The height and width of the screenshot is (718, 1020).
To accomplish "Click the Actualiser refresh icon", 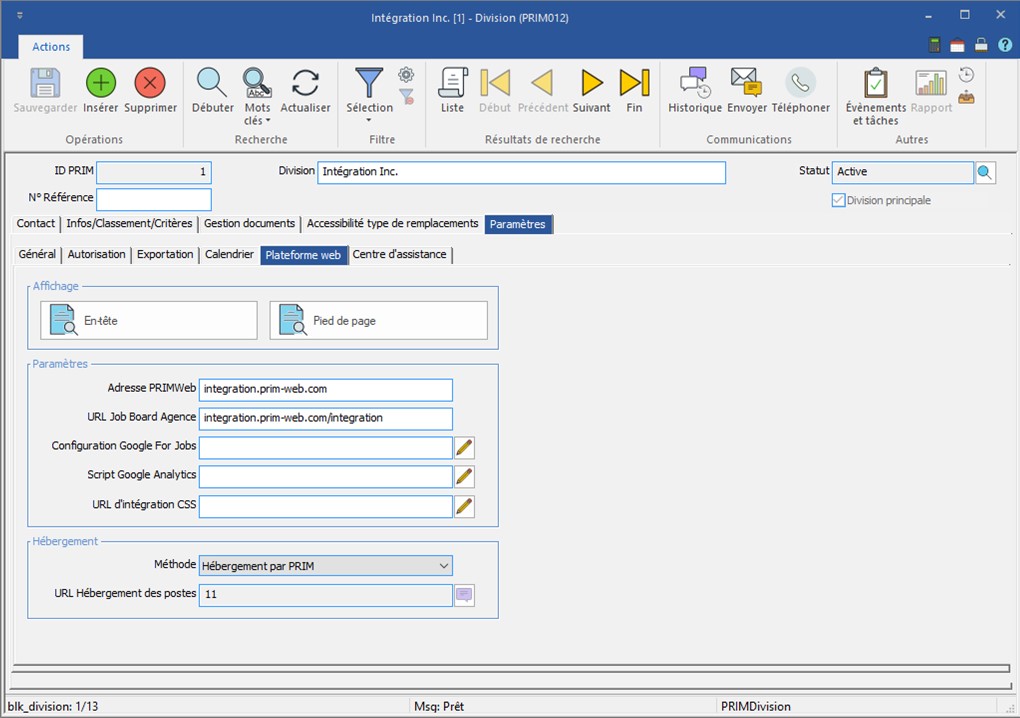I will pyautogui.click(x=305, y=83).
